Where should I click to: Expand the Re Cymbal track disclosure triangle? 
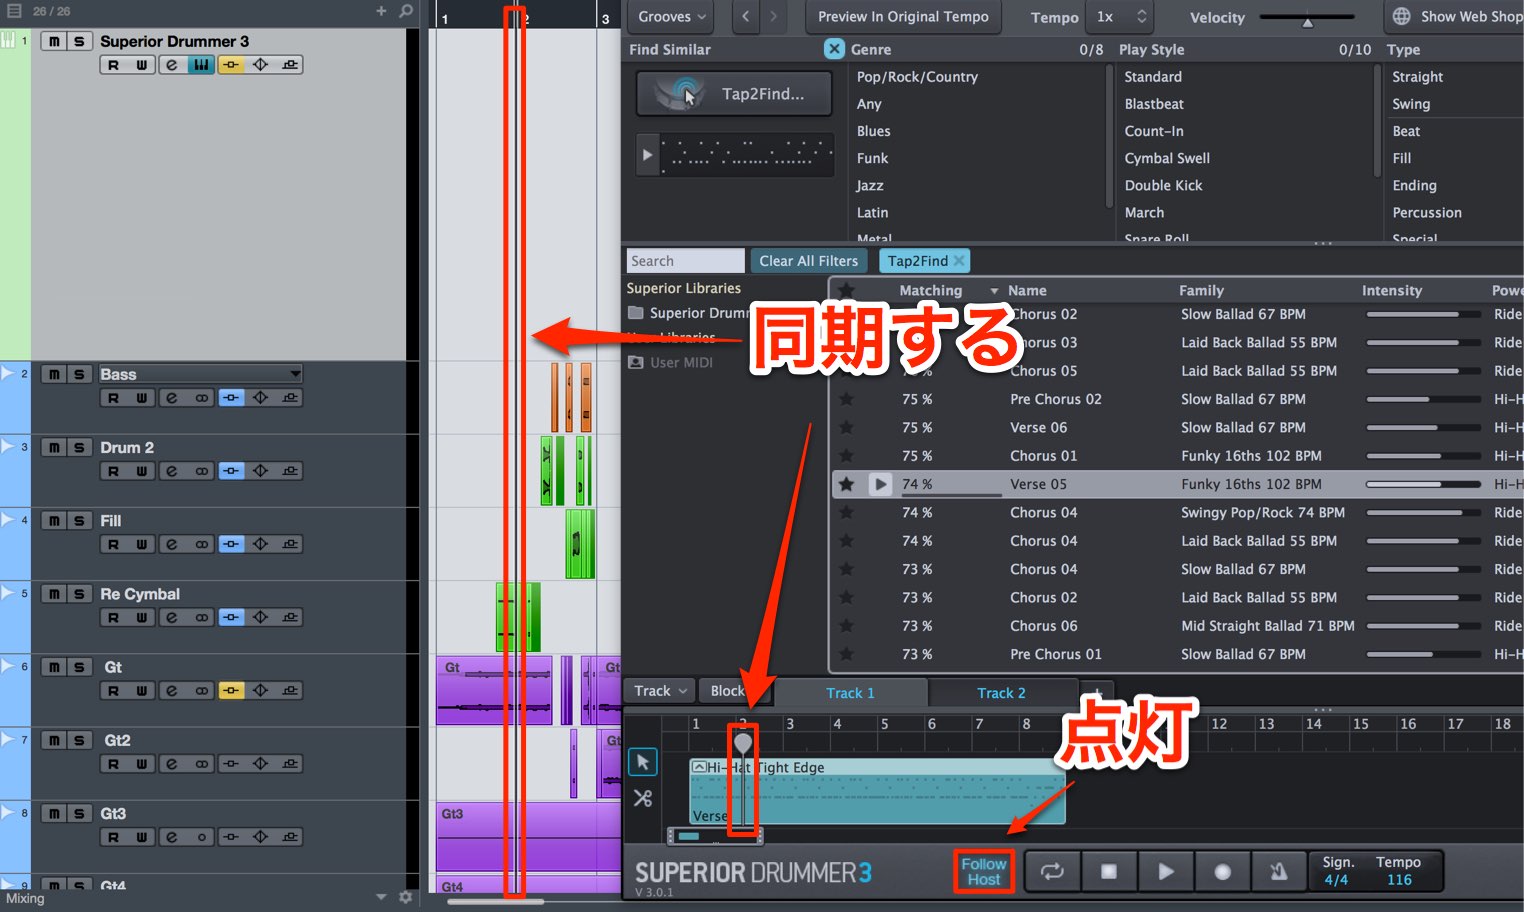[8, 592]
